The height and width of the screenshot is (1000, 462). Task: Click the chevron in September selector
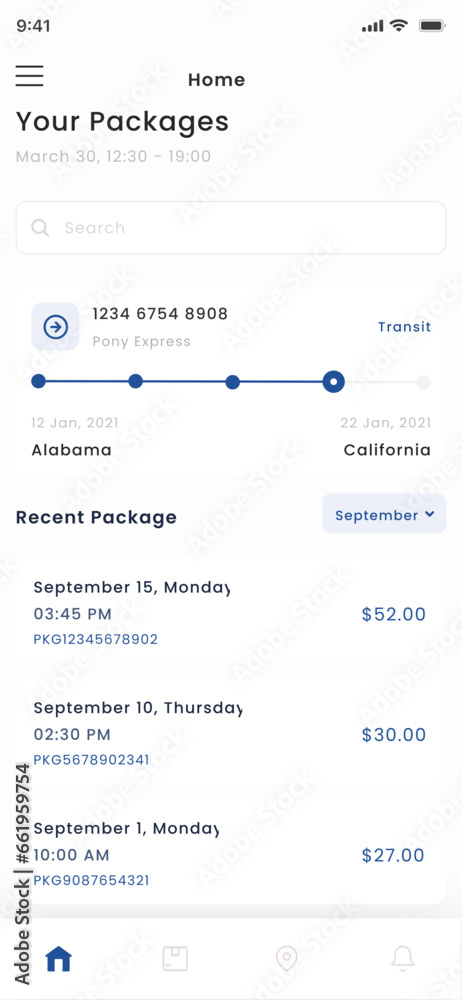(429, 514)
